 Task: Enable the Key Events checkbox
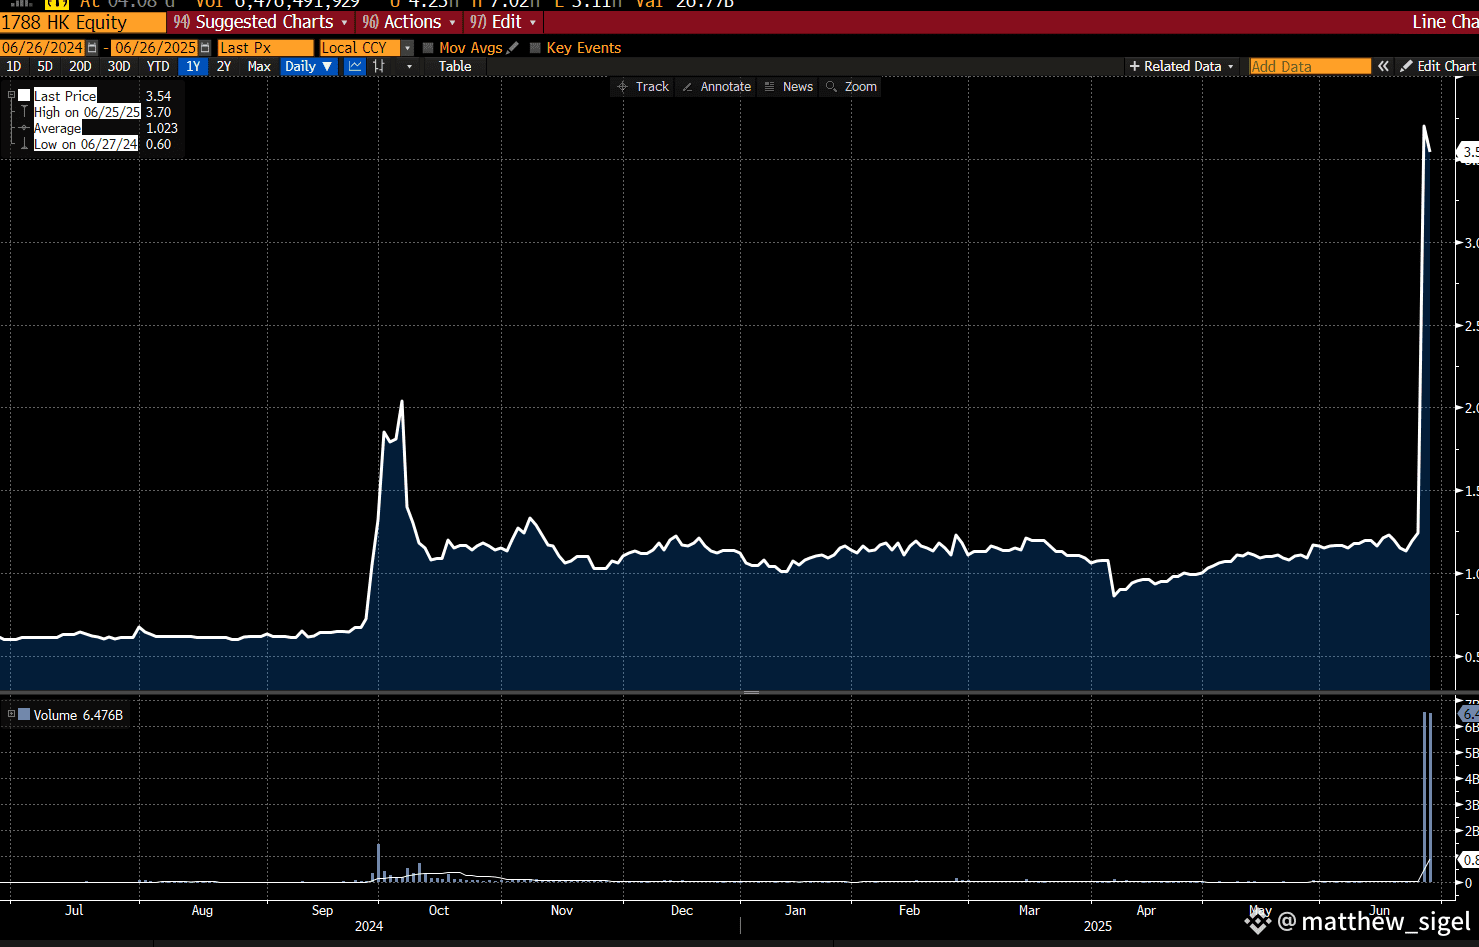pyautogui.click(x=535, y=48)
